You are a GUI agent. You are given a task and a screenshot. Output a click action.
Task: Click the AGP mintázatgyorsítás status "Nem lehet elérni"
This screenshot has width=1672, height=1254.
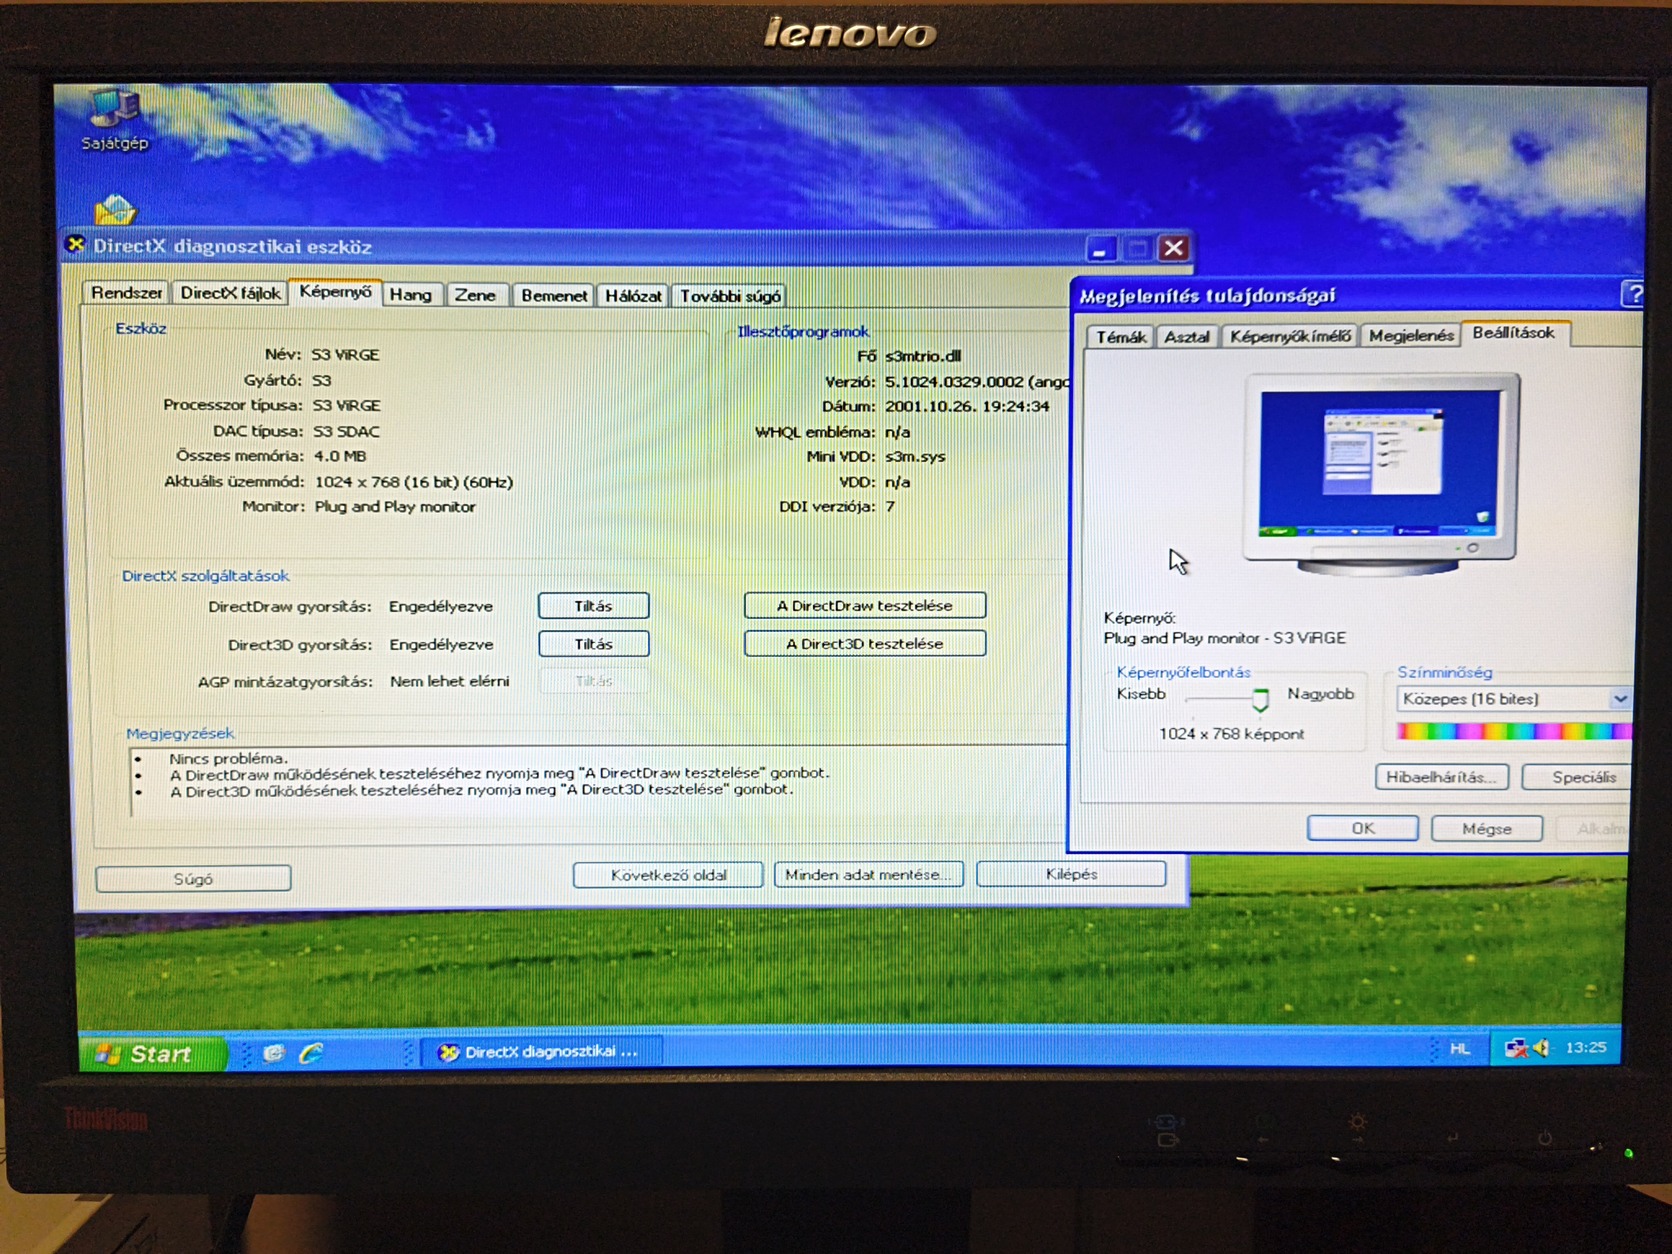449,681
